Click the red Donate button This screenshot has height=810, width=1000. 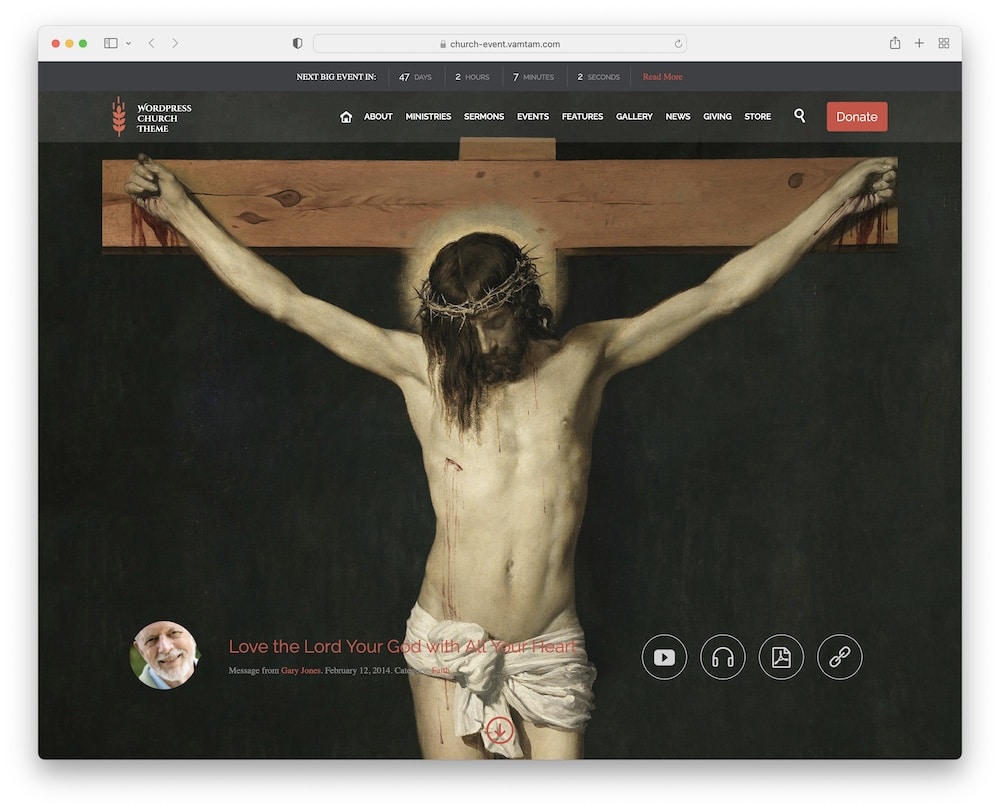click(857, 117)
